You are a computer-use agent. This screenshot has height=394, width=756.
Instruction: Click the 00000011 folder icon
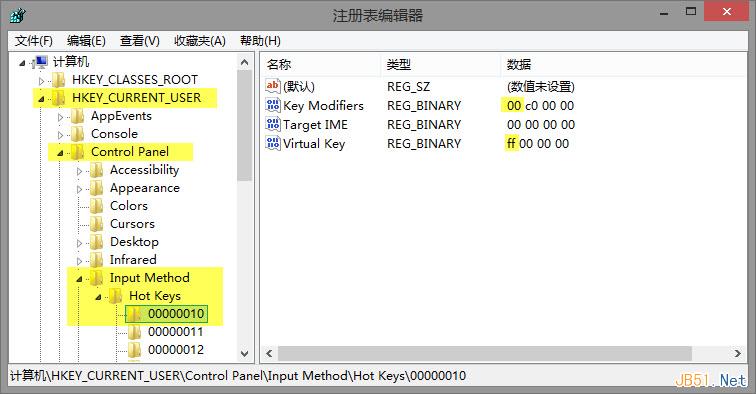click(135, 332)
